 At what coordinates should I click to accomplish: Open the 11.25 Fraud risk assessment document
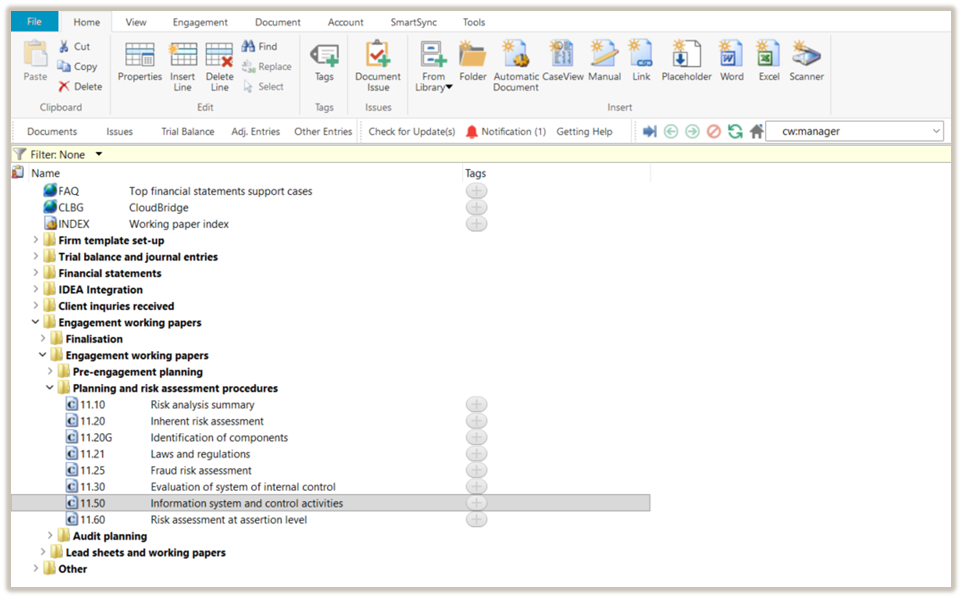[x=201, y=471]
